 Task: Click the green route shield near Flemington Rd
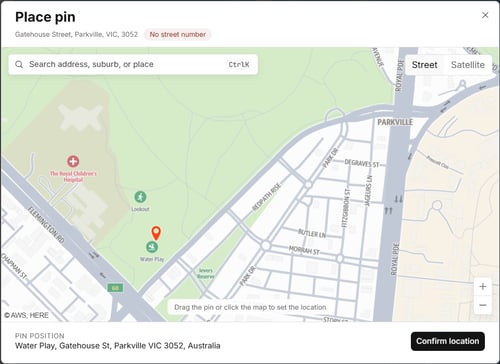tap(115, 288)
